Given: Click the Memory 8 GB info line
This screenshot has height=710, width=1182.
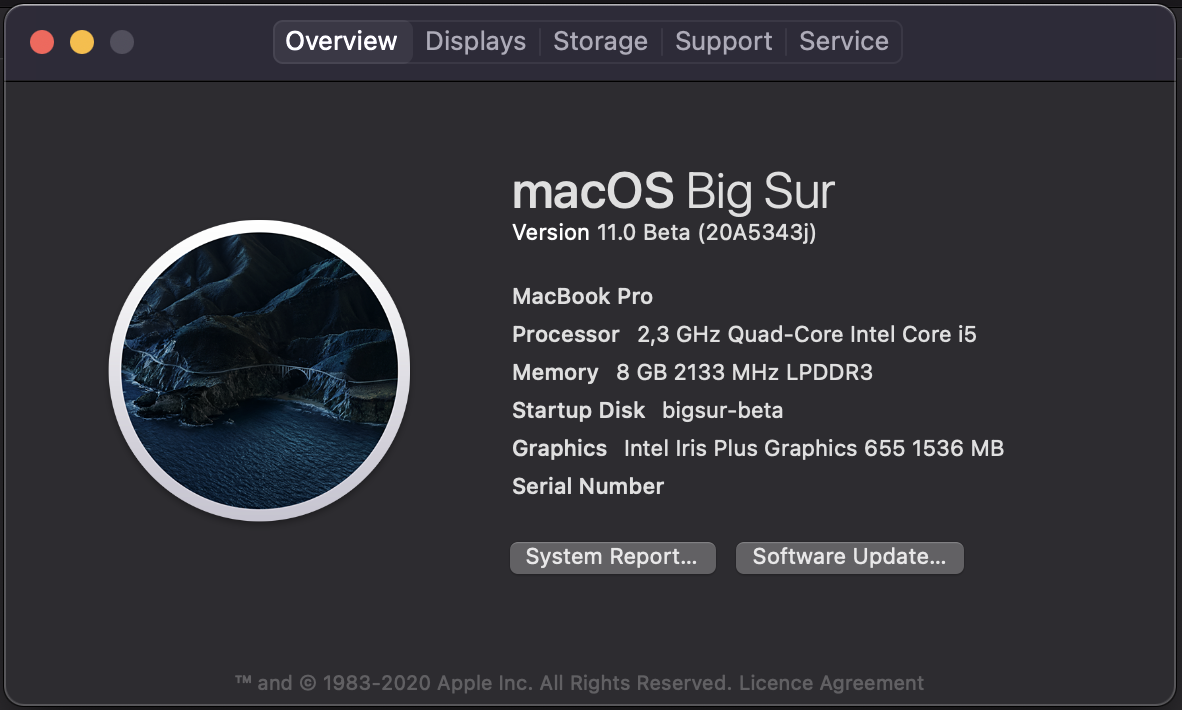Looking at the screenshot, I should [692, 373].
